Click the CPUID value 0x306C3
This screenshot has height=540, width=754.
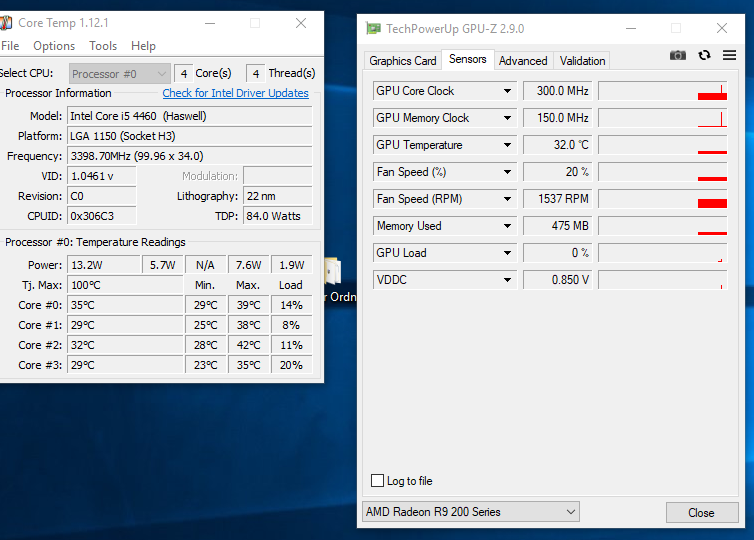pos(101,216)
